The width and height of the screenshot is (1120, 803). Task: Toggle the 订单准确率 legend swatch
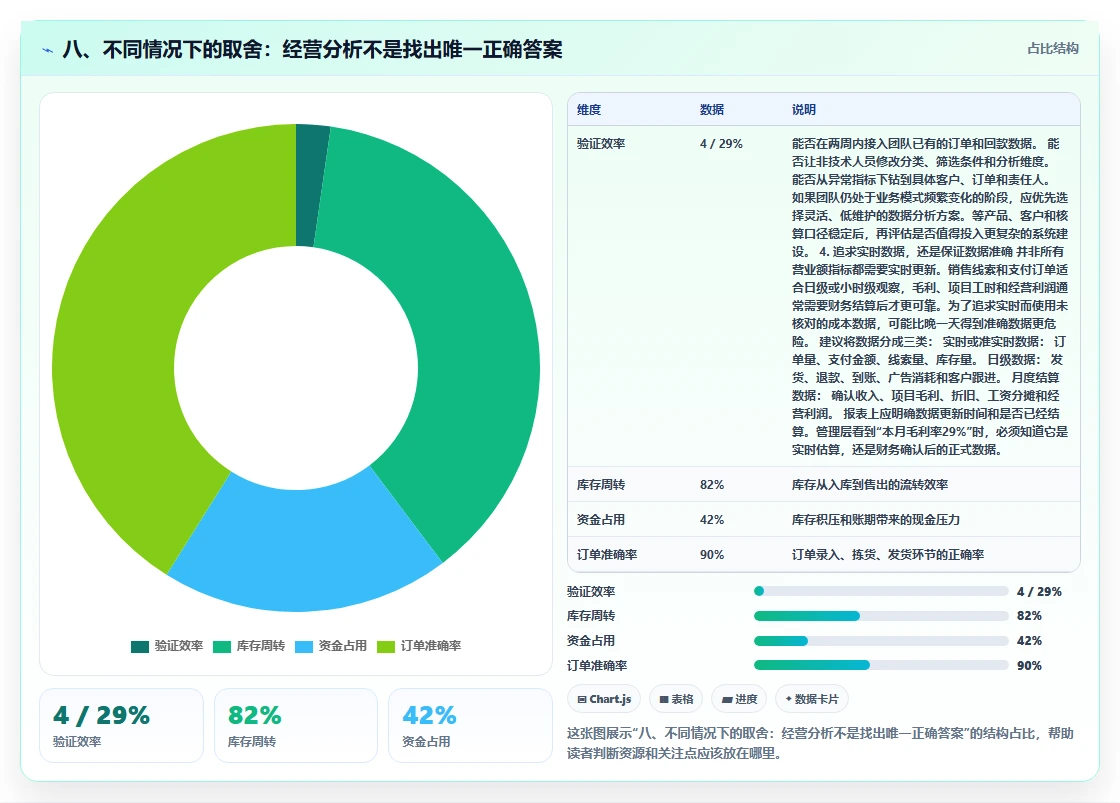(x=386, y=647)
